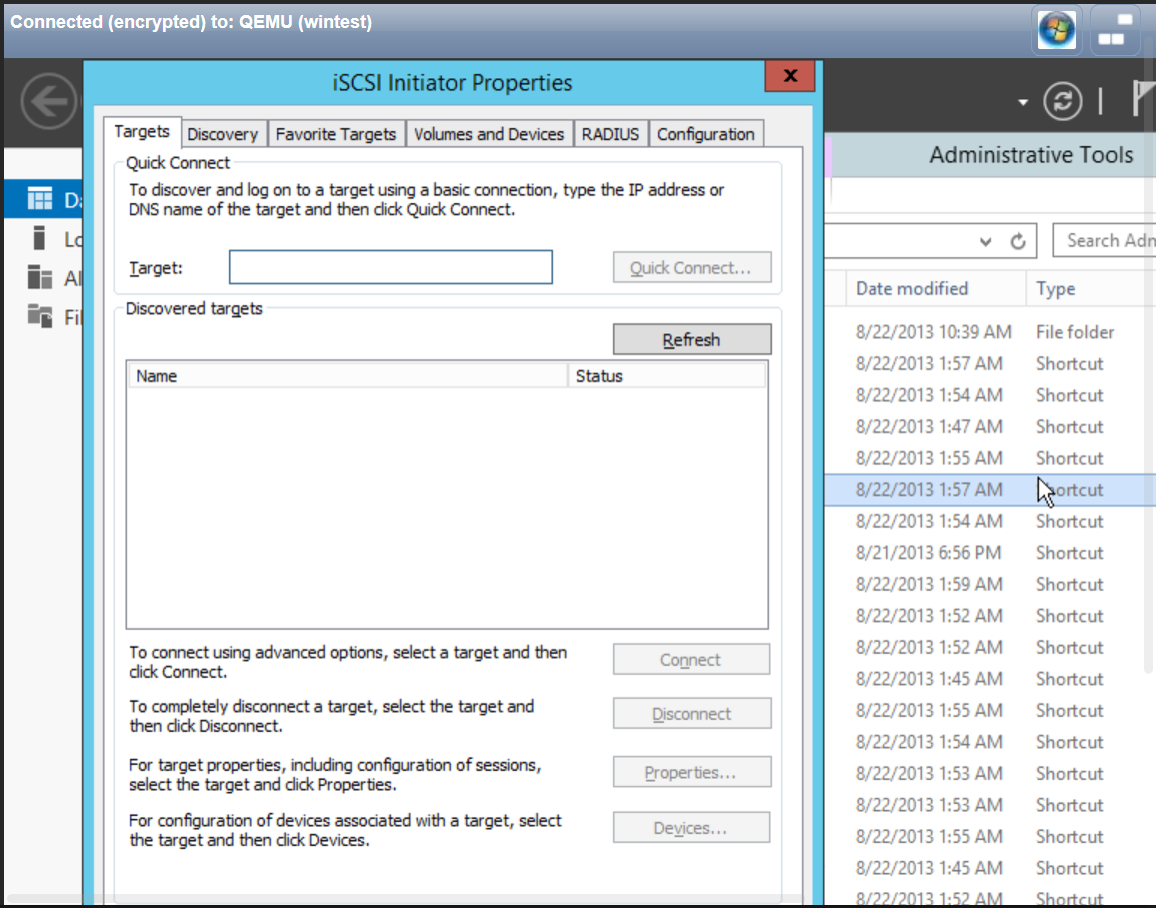Viewport: 1156px width, 908px height.
Task: Click the Disconnect button
Action: point(692,713)
